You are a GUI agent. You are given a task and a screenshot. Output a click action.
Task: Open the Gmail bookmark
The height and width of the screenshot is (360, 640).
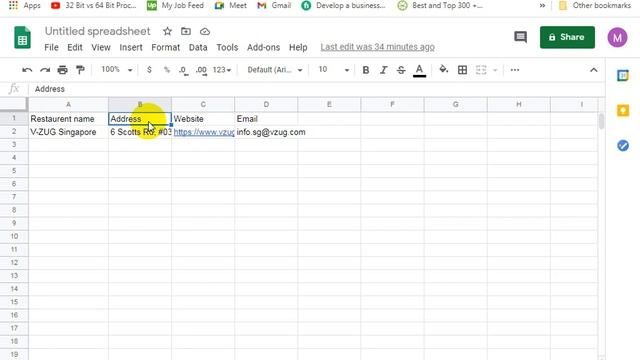click(274, 5)
